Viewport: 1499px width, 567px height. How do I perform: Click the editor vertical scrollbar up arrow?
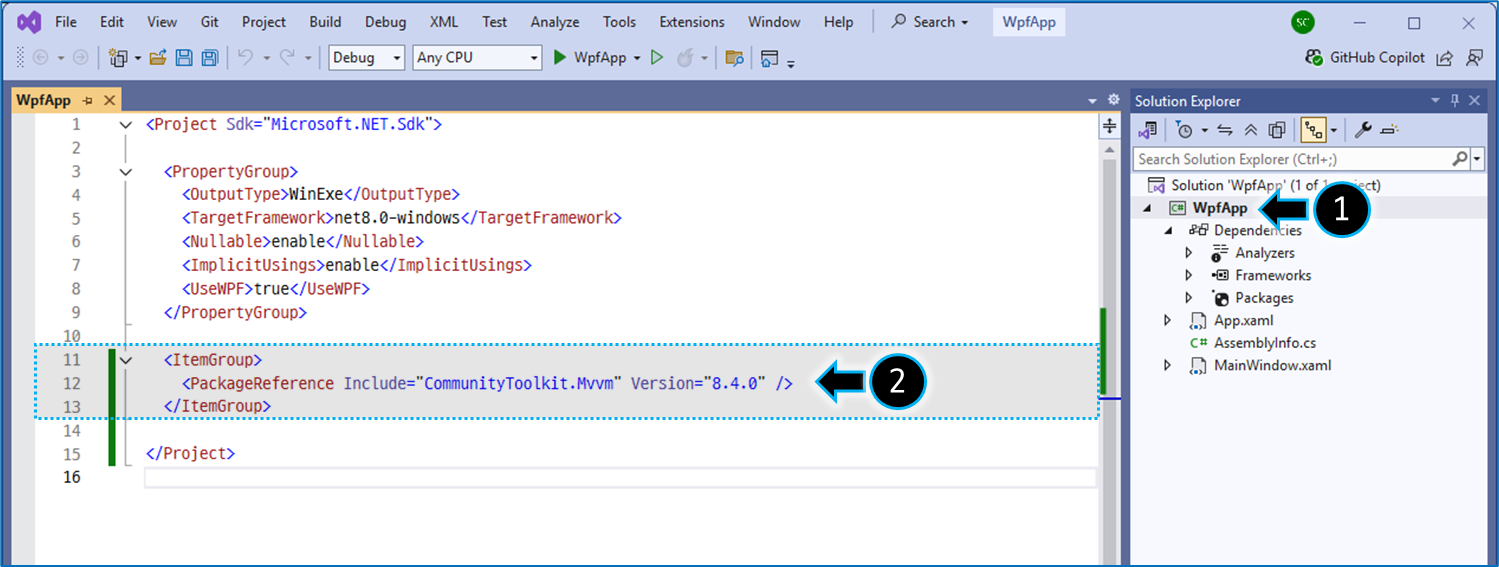(x=1109, y=150)
